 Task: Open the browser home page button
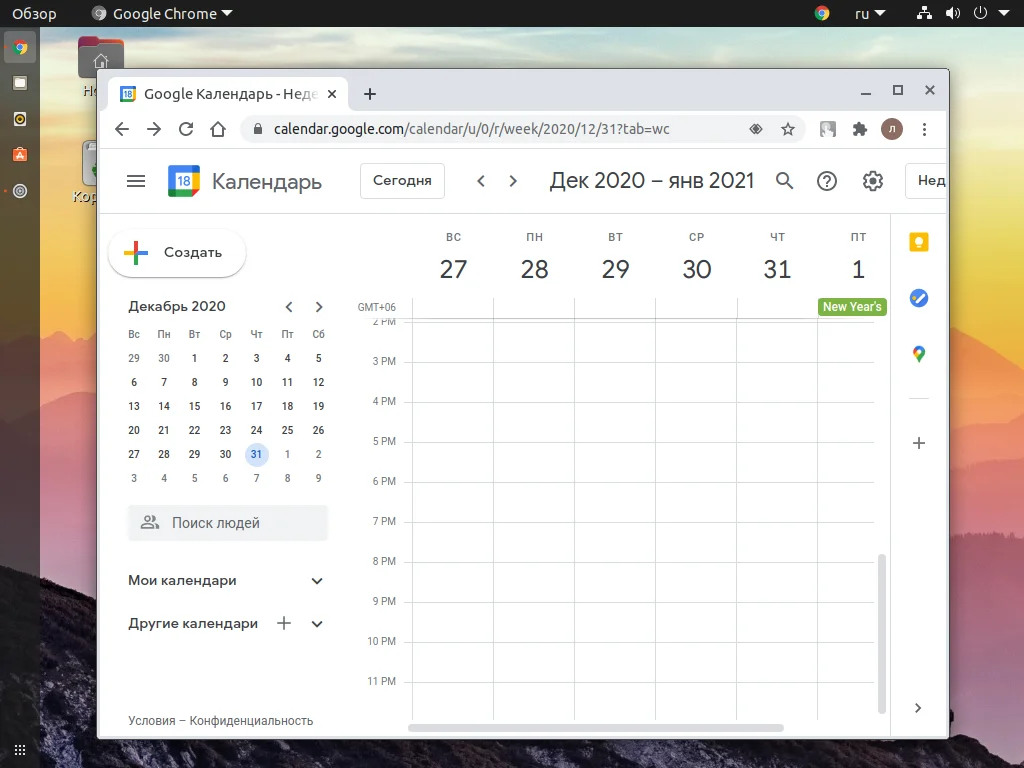pyautogui.click(x=218, y=129)
